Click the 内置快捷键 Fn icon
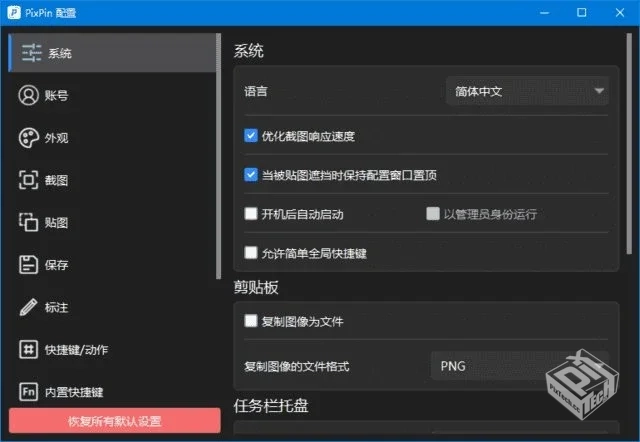This screenshot has width=640, height=442. 29,392
